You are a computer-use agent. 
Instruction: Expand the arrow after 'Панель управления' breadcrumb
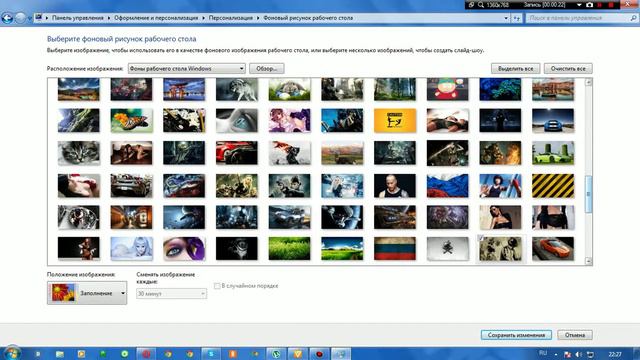coord(109,18)
